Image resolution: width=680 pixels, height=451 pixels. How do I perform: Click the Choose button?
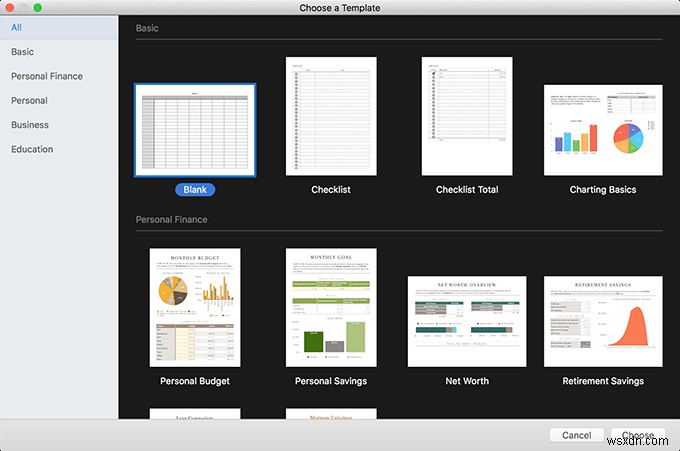(638, 435)
